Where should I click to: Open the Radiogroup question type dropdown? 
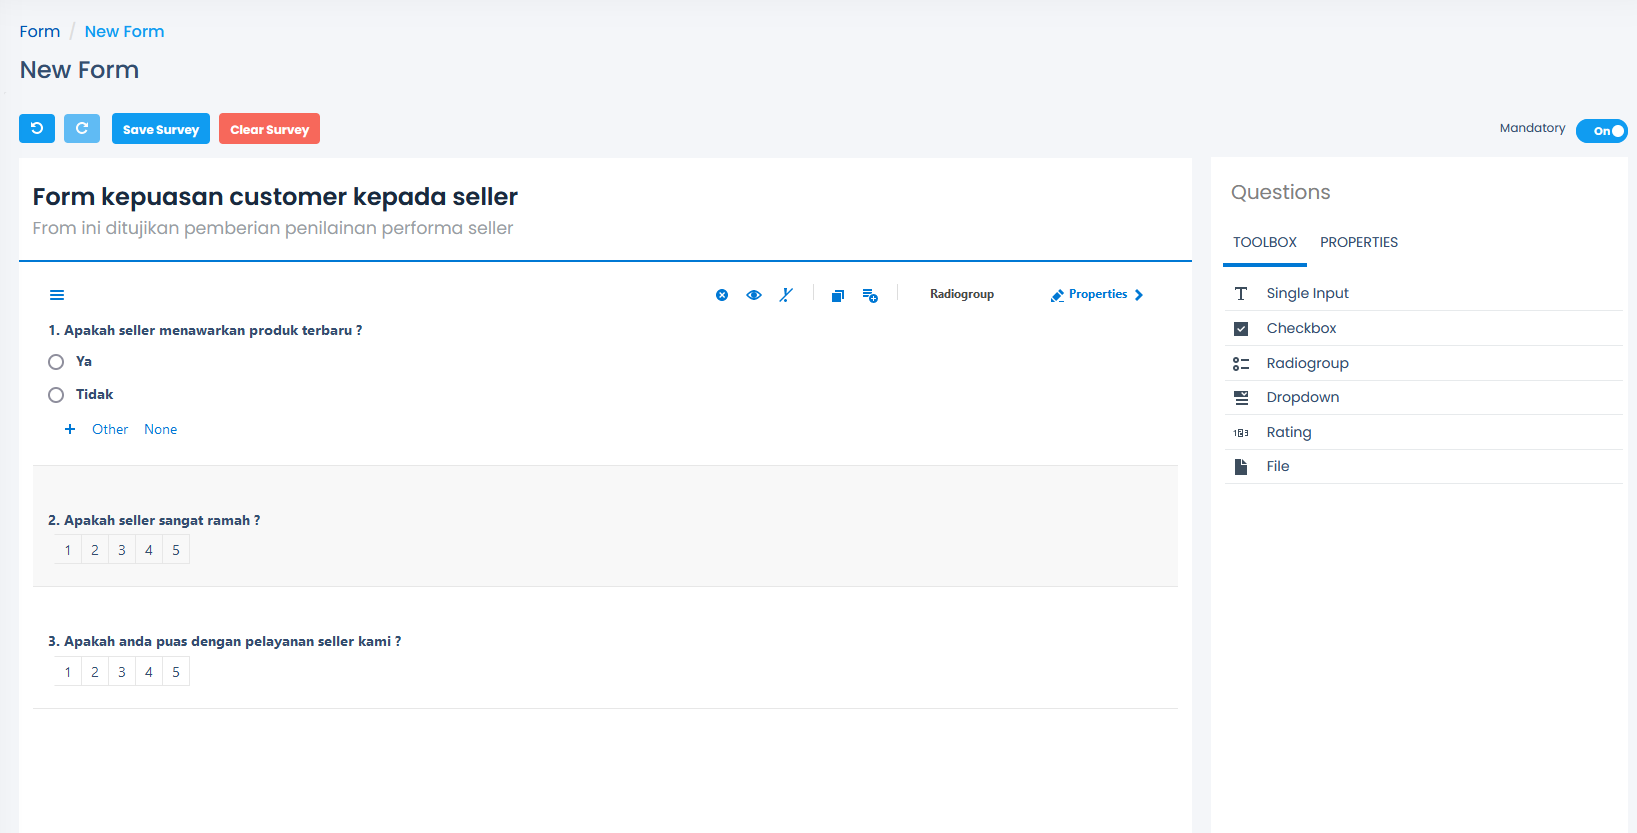point(962,294)
